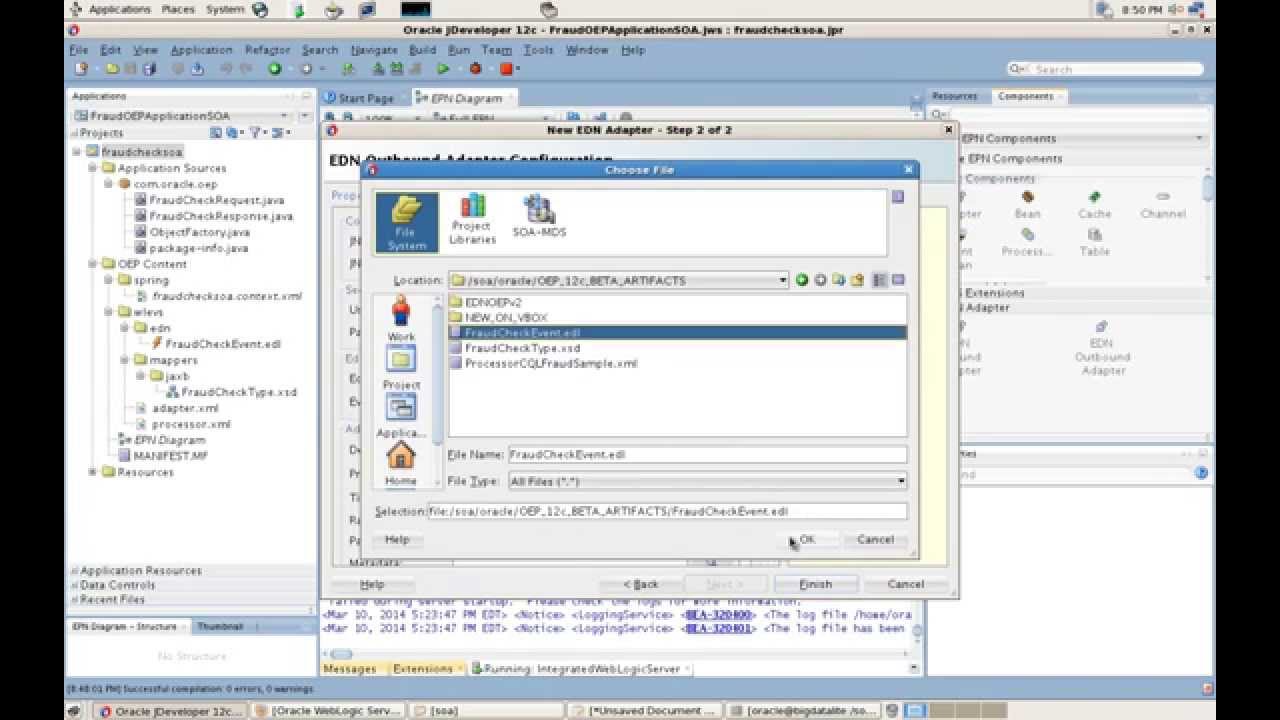Screen dimensions: 1280x720
Task: Select the Project Libraries source icon
Action: point(472,220)
